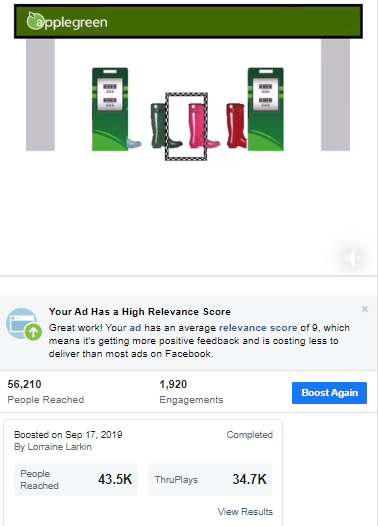Select the pink boot in the video

[x=202, y=126]
